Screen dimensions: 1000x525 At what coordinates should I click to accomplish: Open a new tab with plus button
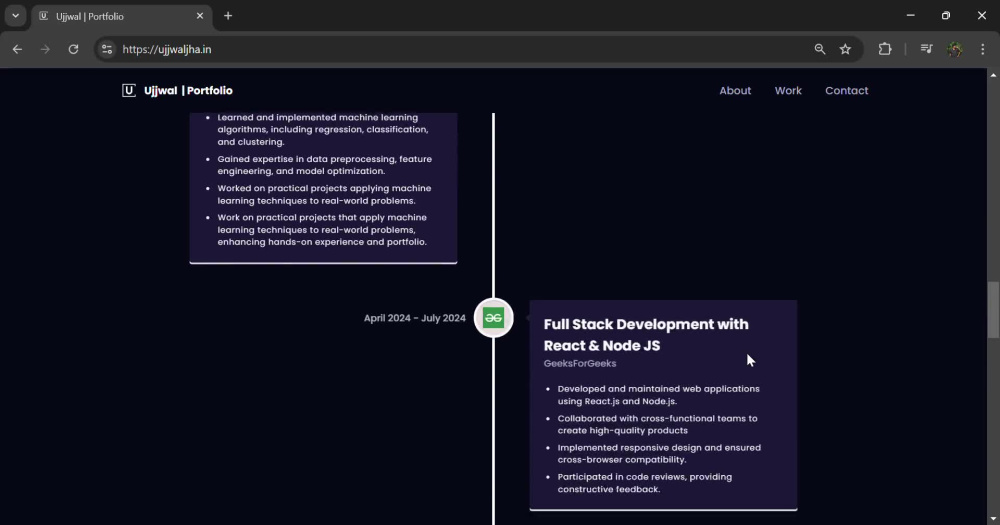point(228,16)
